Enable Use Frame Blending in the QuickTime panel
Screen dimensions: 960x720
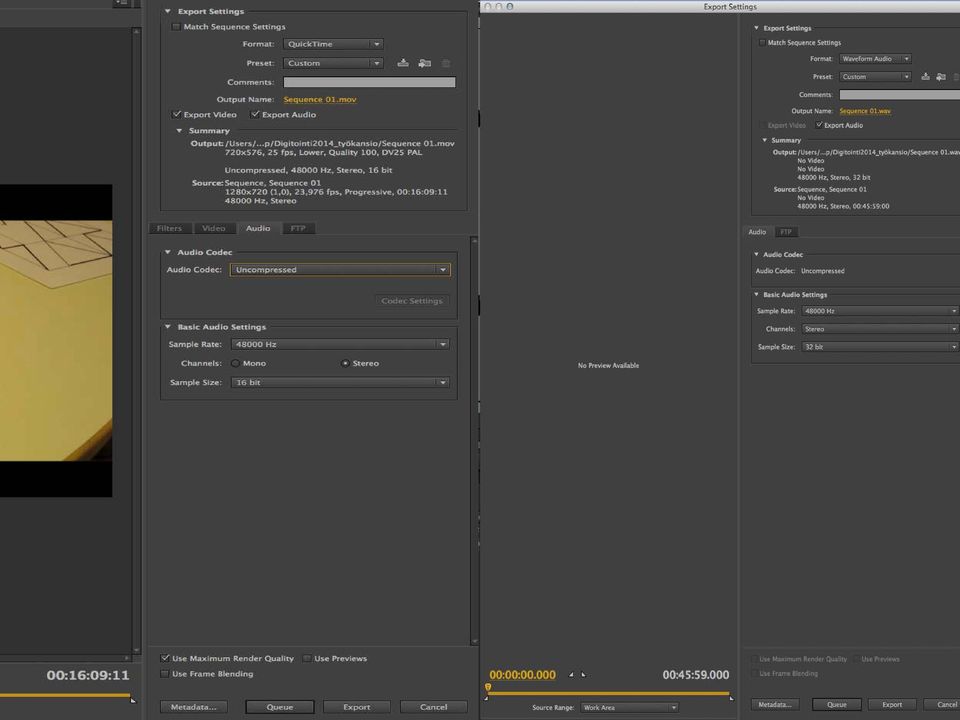165,673
